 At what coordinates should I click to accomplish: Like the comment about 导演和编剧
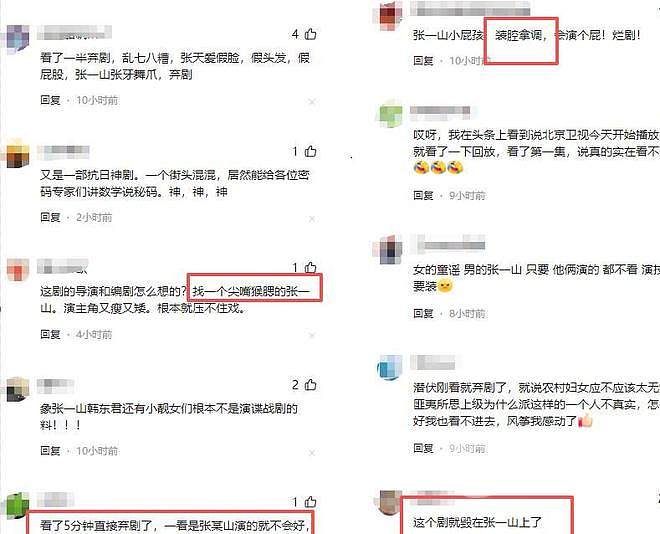click(x=311, y=267)
